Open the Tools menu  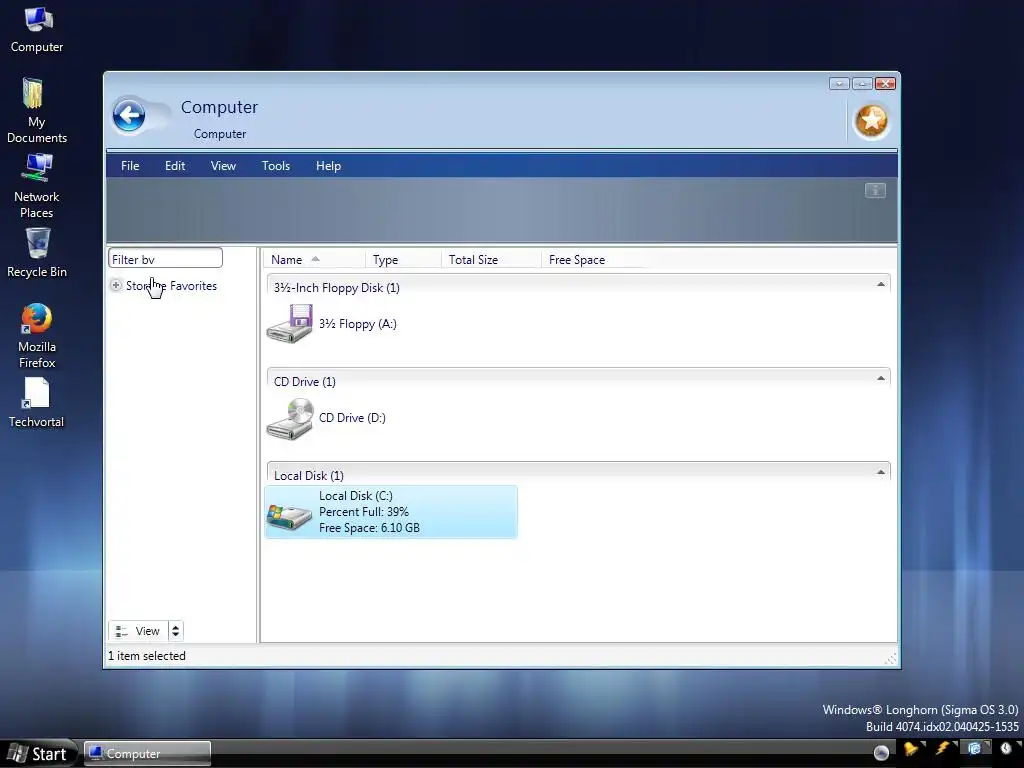pos(276,166)
